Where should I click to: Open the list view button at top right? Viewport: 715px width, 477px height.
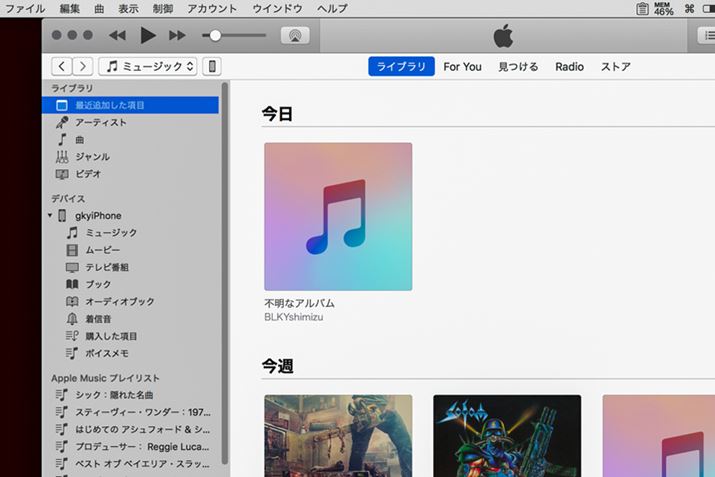704,35
